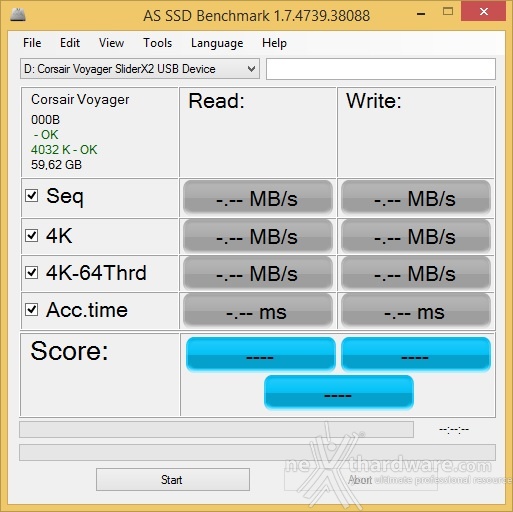This screenshot has width=513, height=512.
Task: Click the Seq write result box
Action: pos(416,197)
